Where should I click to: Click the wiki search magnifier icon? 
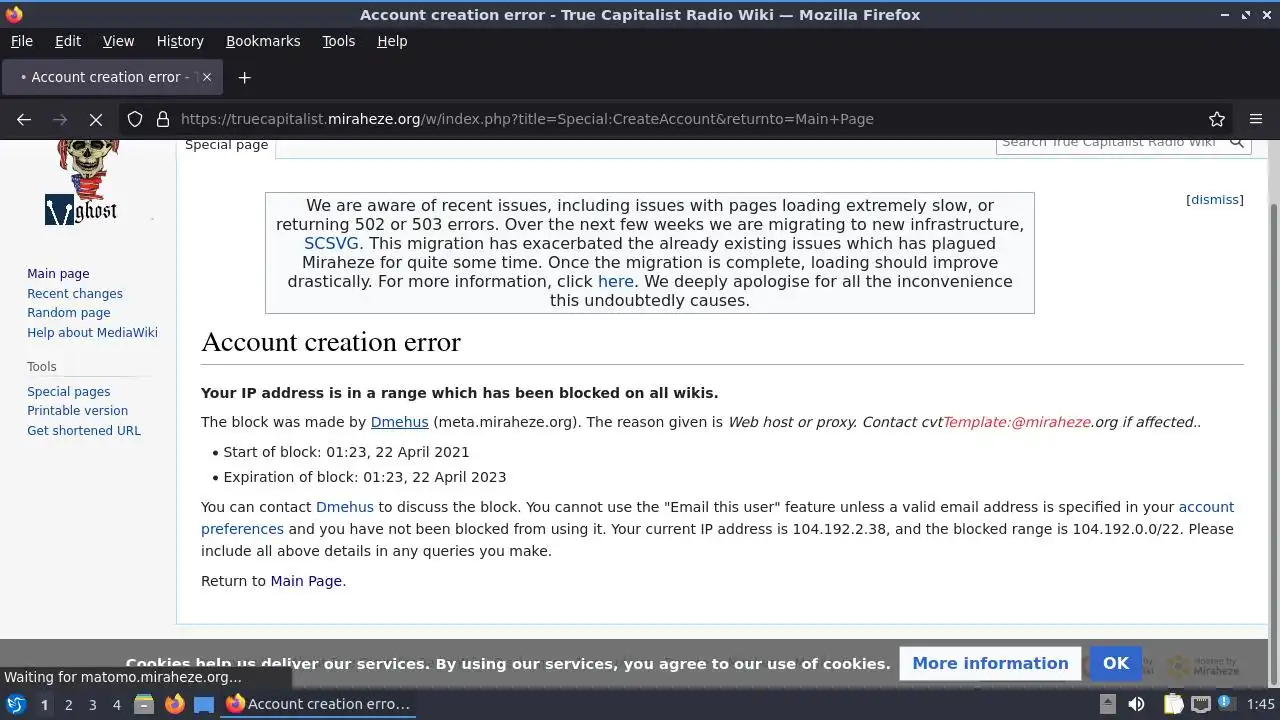click(1237, 142)
